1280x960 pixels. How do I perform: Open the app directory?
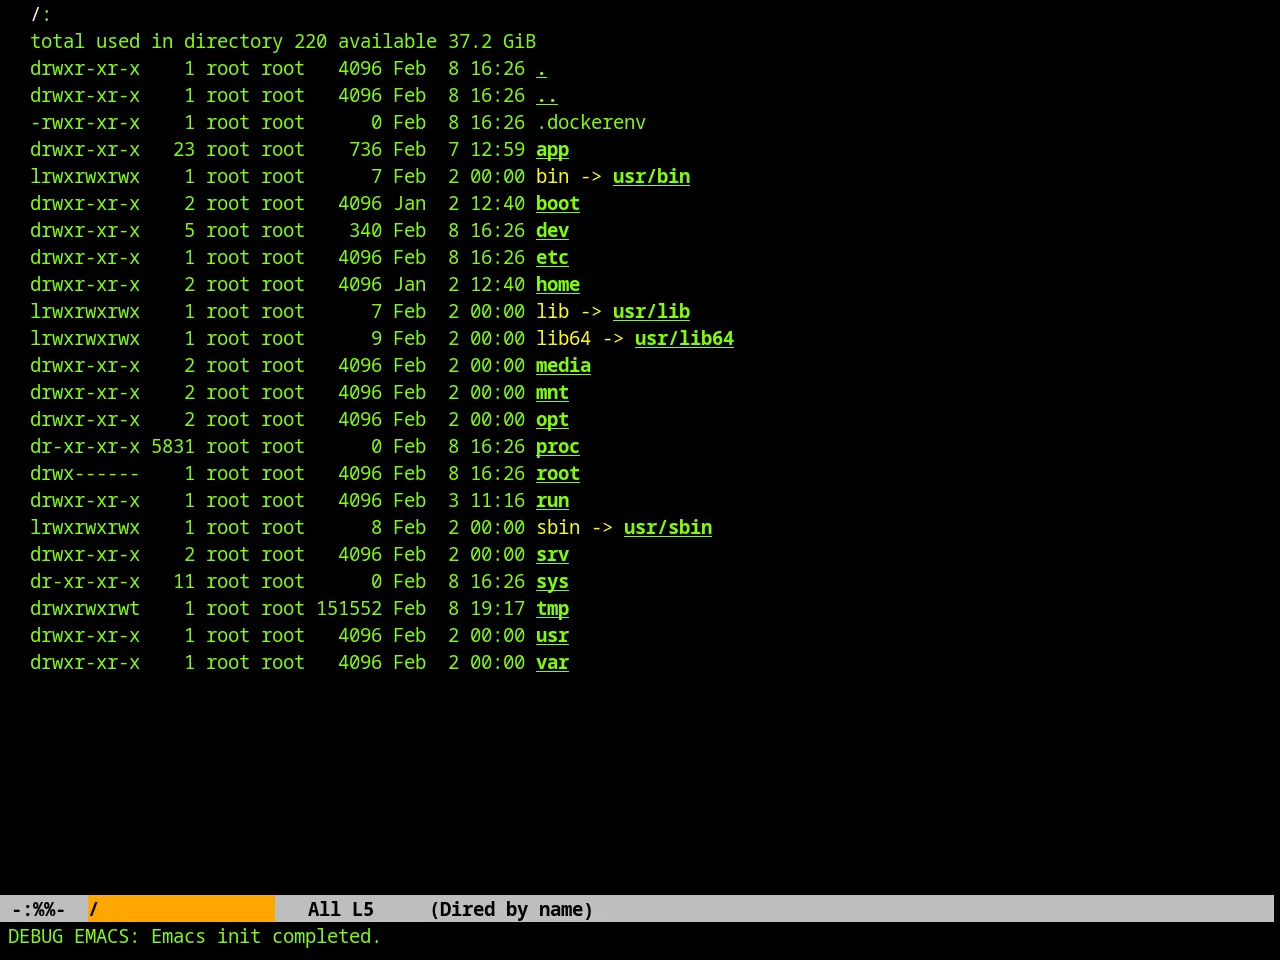click(x=552, y=150)
